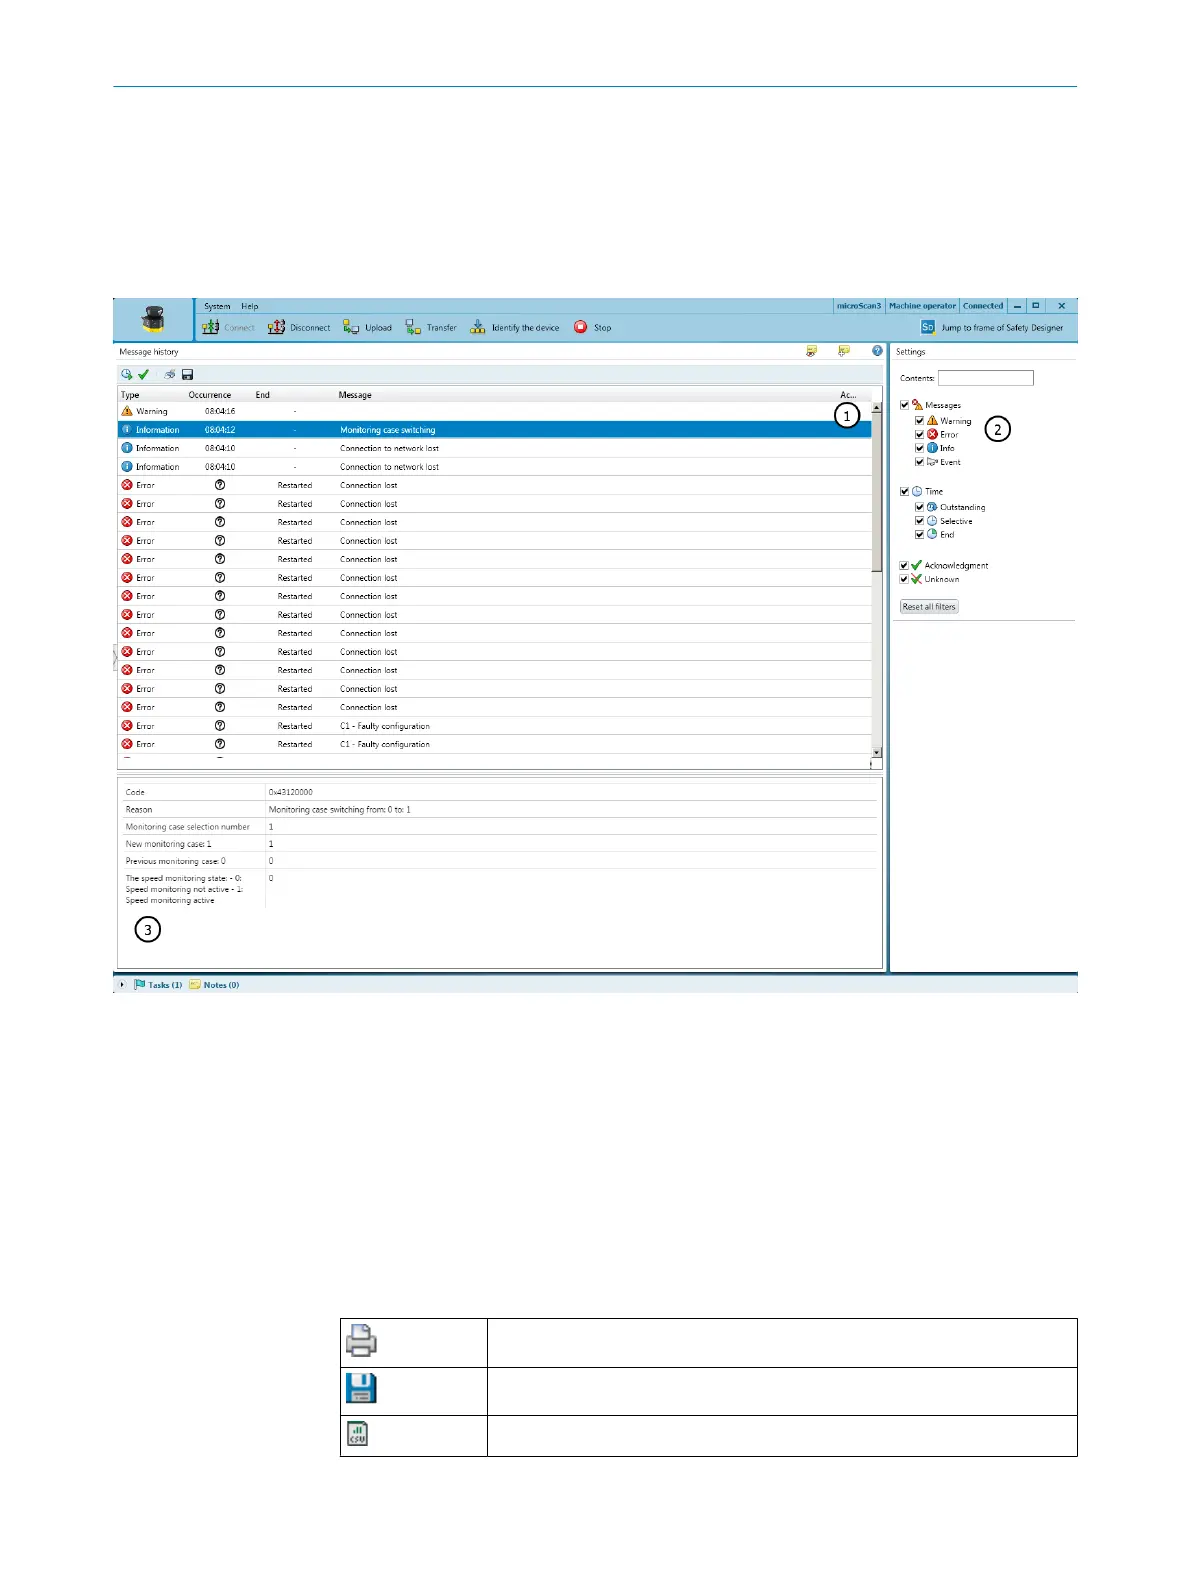
Task: Click the warning triangle icon in Warning row
Action: [x=127, y=411]
